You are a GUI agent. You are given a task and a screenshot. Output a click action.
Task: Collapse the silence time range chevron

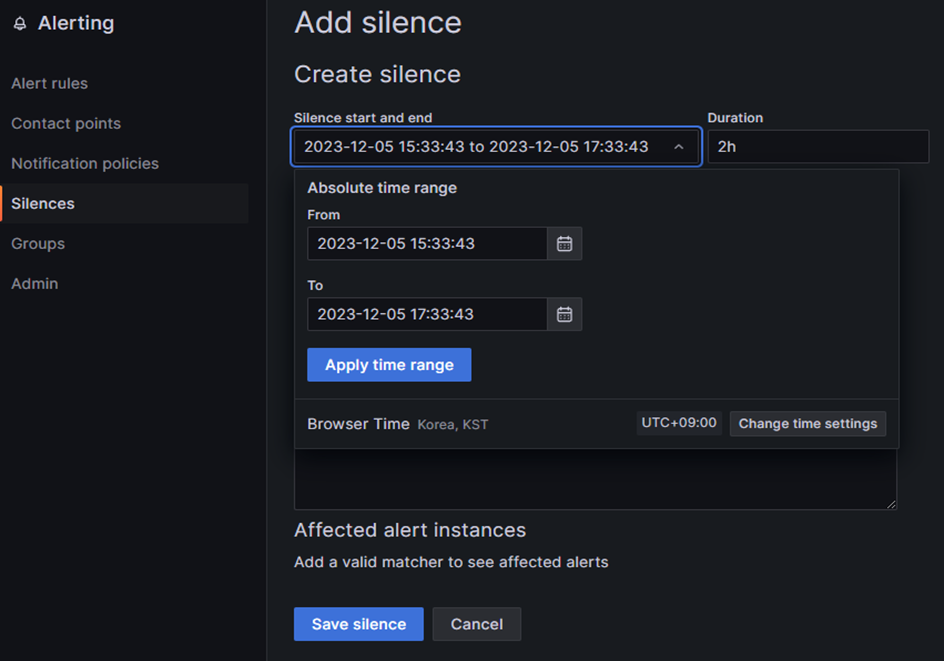point(678,147)
